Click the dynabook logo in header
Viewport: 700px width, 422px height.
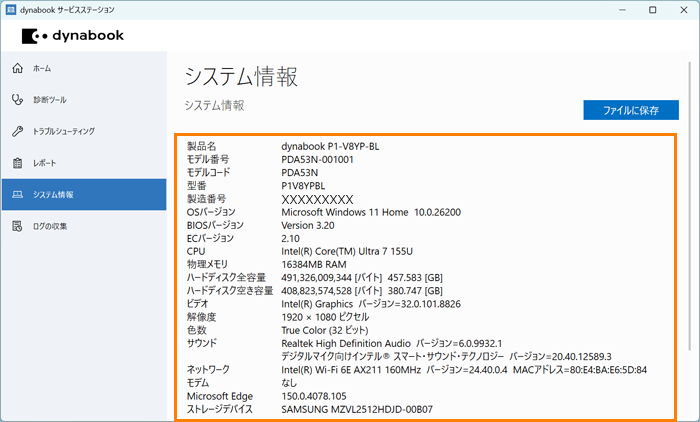73,36
